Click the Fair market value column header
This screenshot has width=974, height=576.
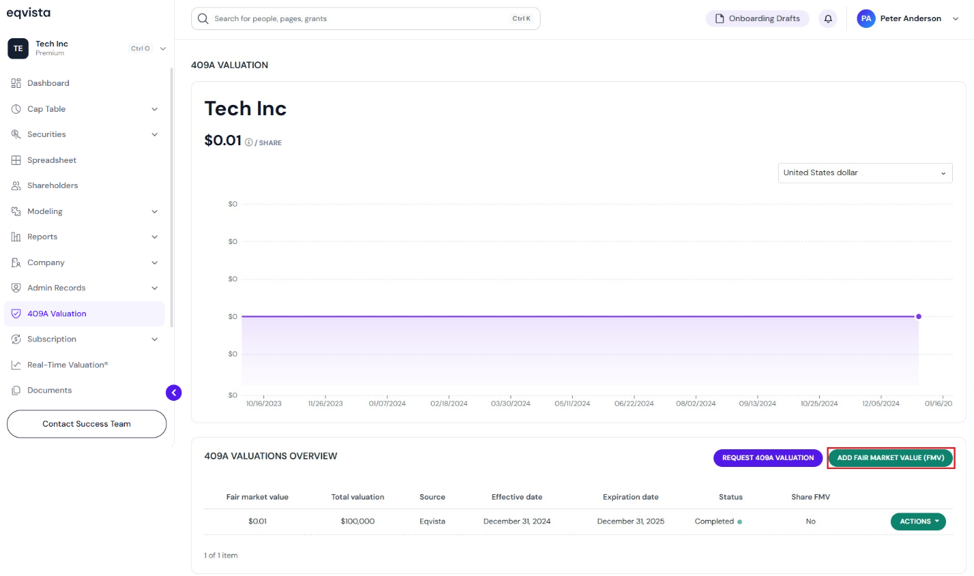pos(257,497)
